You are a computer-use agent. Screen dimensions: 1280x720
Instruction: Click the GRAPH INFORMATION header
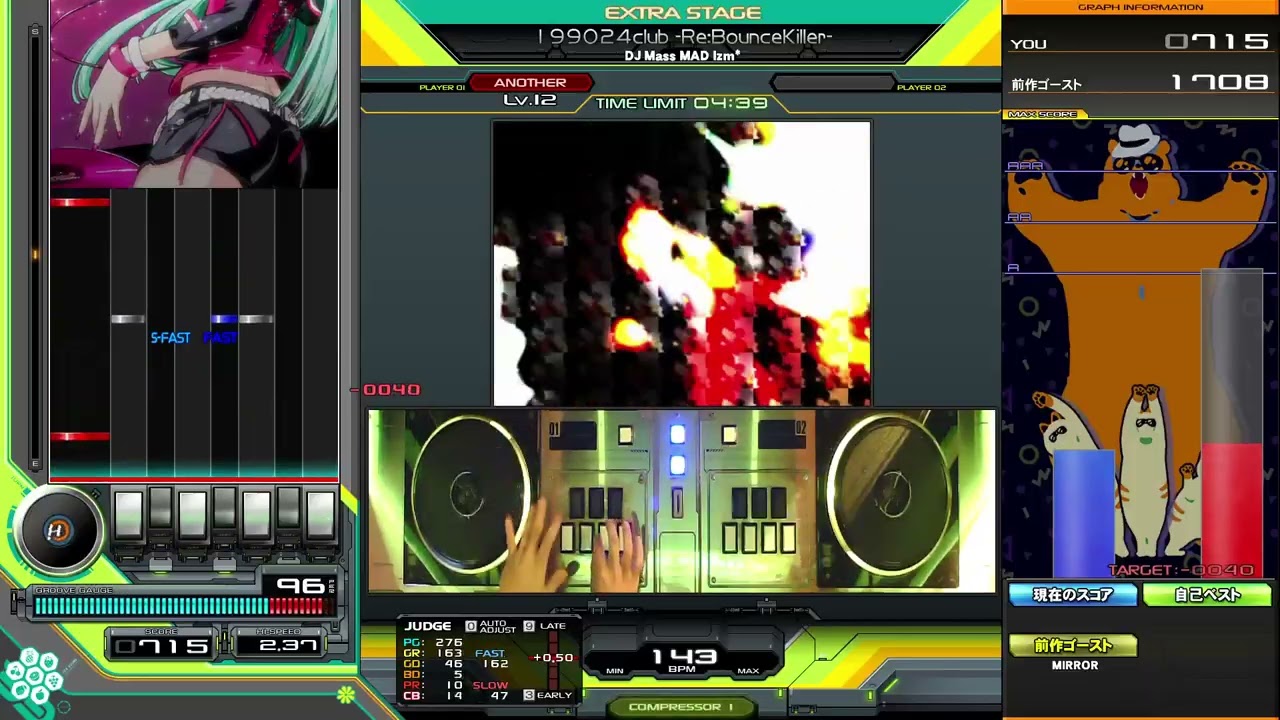tap(1140, 7)
